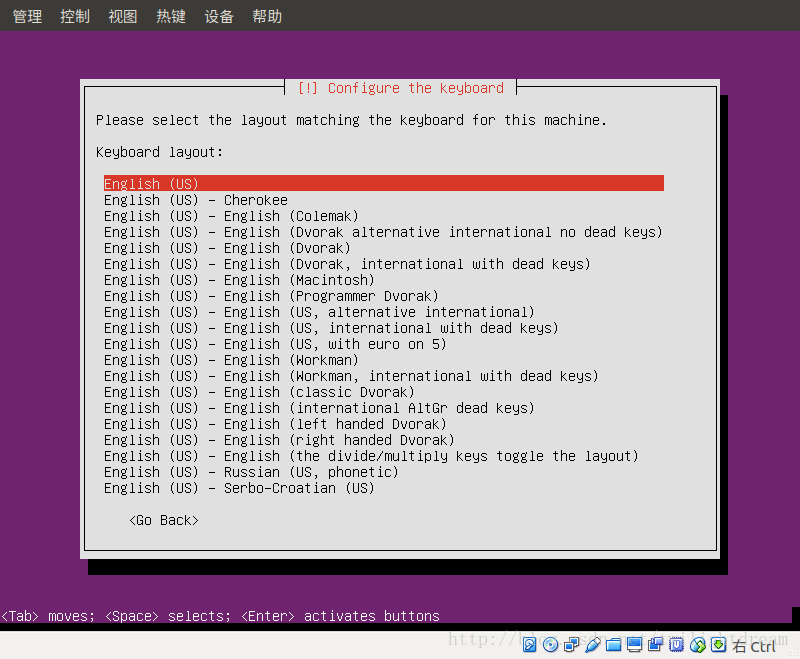
Task: Click the floppy disk status icon
Action: coord(571,645)
